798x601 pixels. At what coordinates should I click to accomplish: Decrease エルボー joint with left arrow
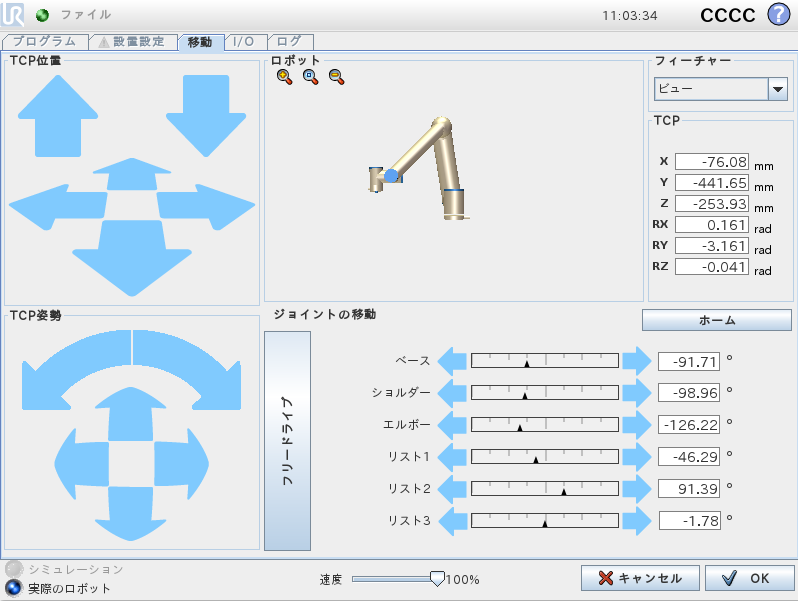tap(452, 425)
